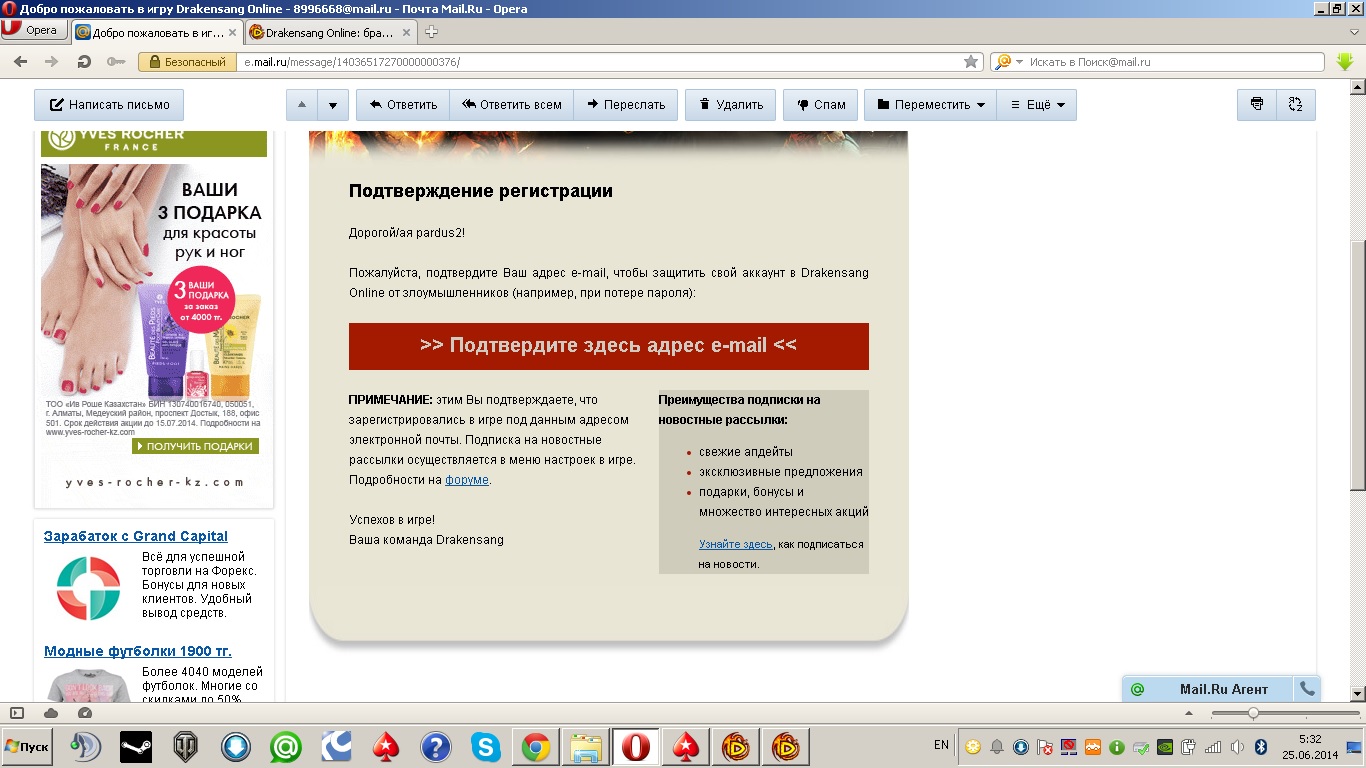Click the page scrollbar down arrow
The height and width of the screenshot is (768, 1366).
coord(1357,693)
